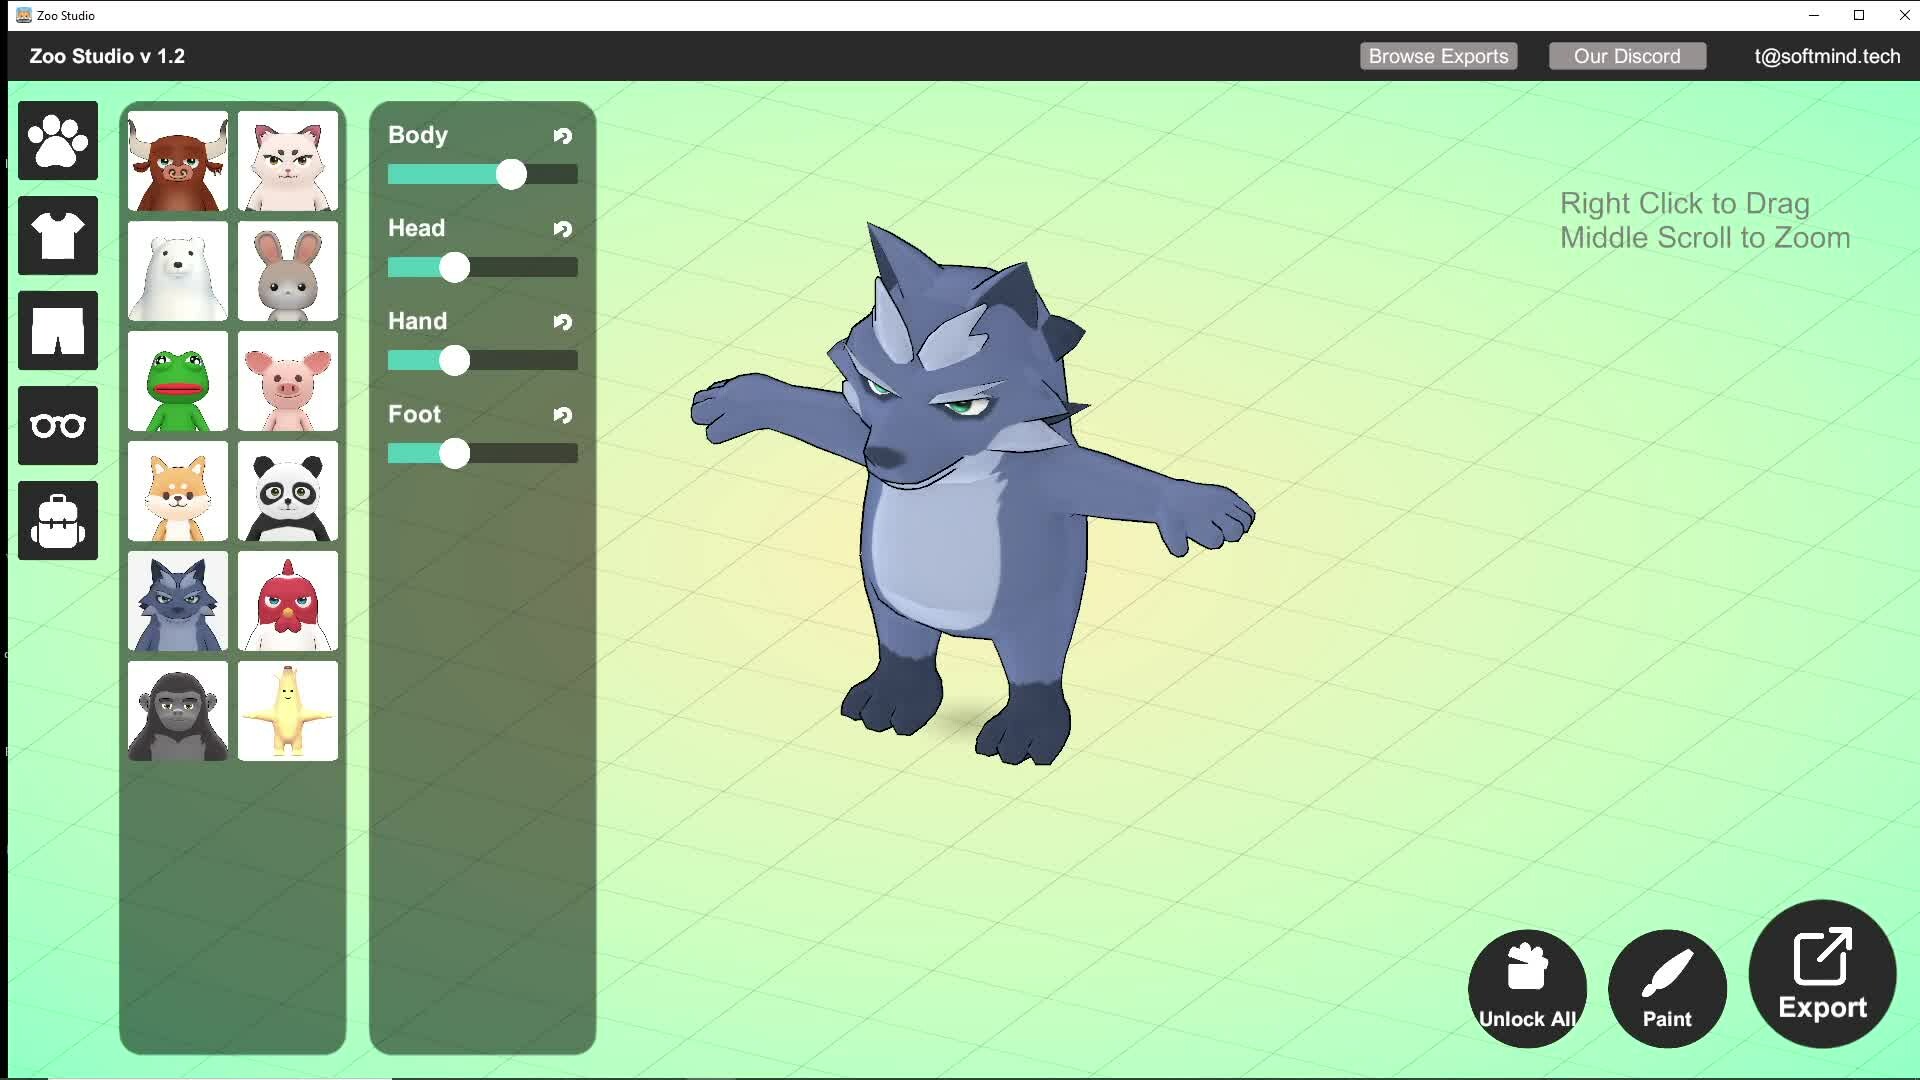Select the glasses accessories category

58,426
